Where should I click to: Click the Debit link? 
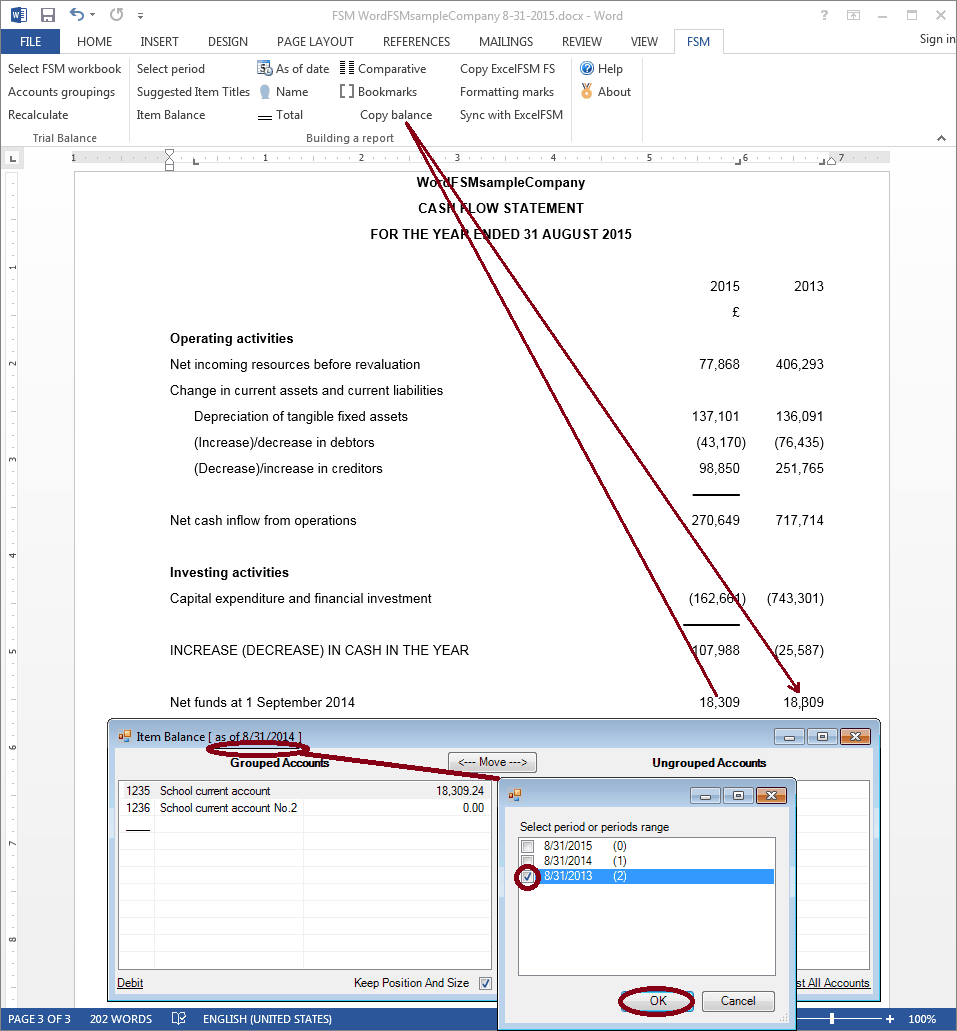point(130,983)
